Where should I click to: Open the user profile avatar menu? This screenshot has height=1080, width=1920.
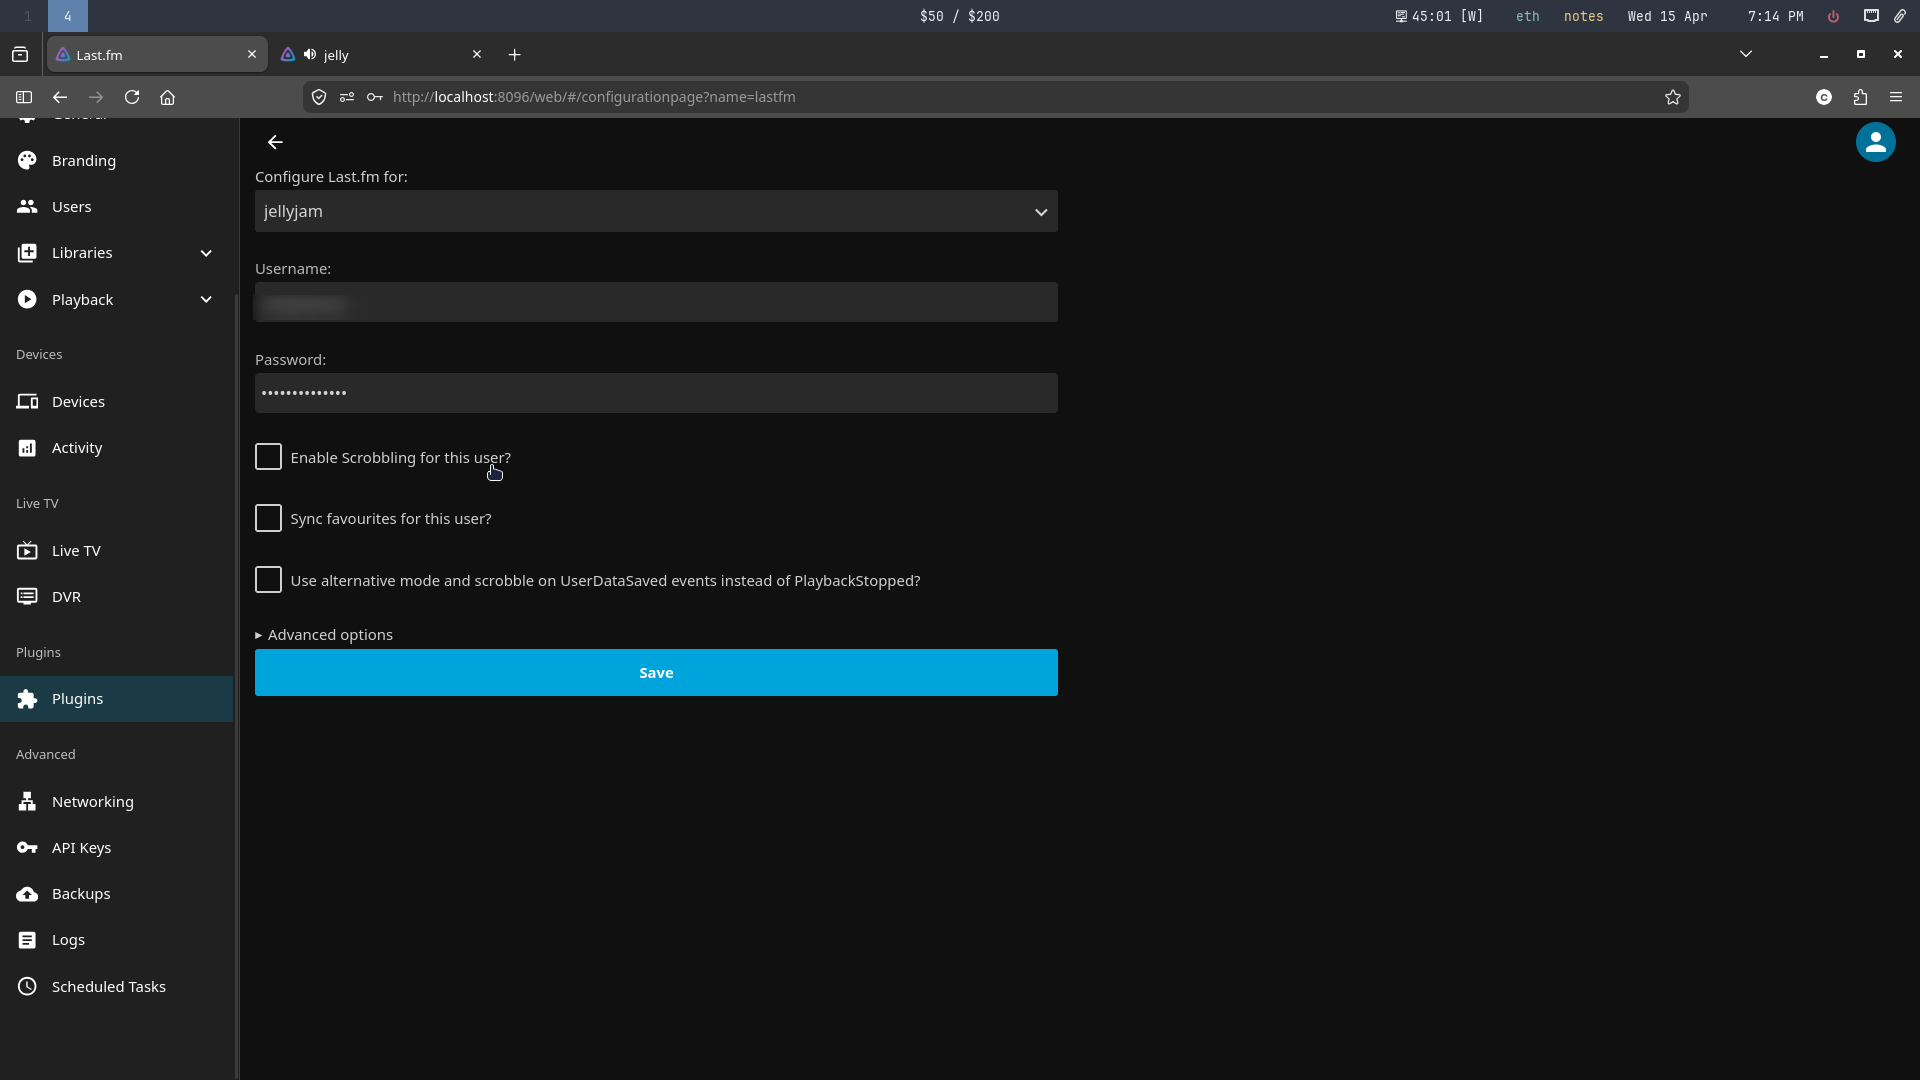tap(1875, 142)
